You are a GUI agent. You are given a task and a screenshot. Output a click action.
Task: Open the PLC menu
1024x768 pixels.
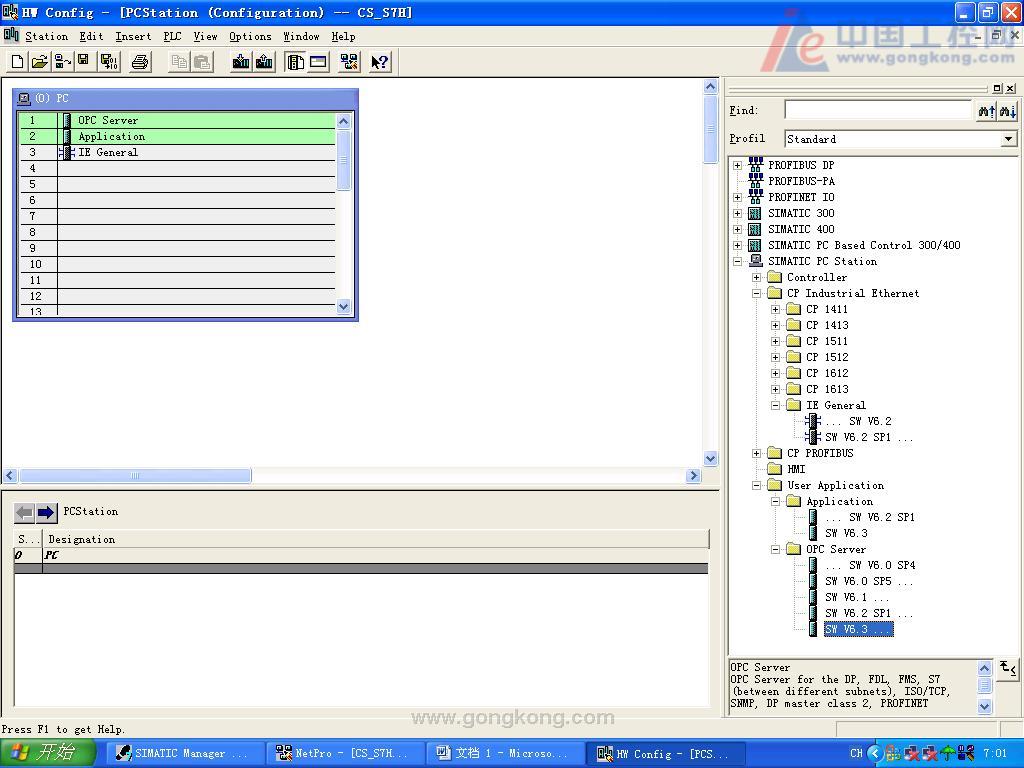click(172, 37)
